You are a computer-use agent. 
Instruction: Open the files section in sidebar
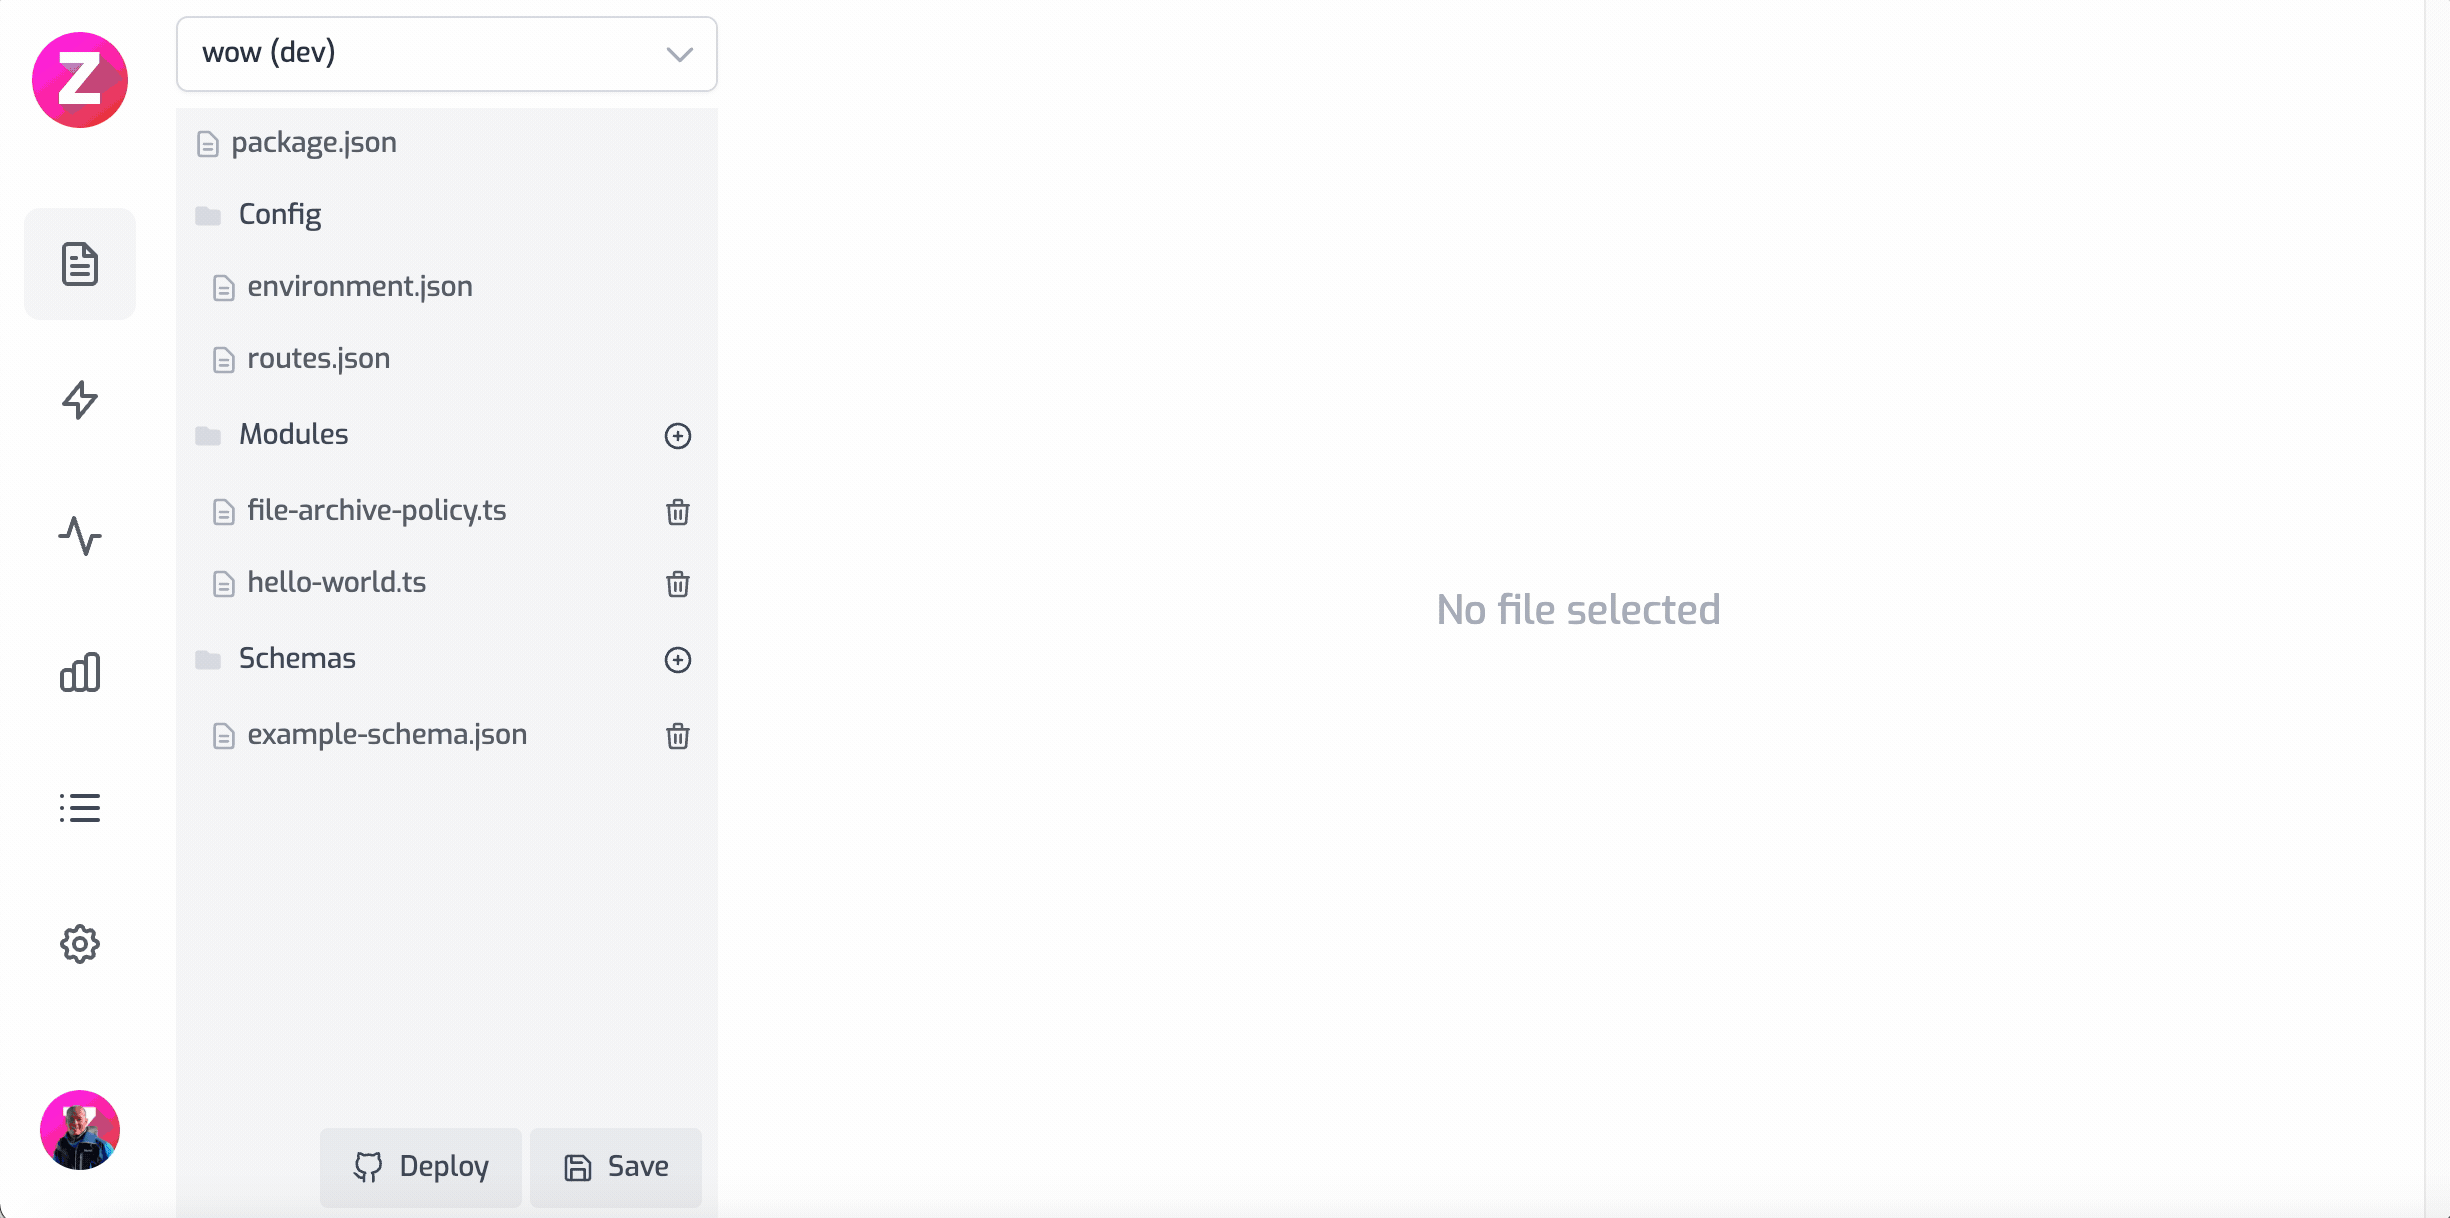(80, 264)
